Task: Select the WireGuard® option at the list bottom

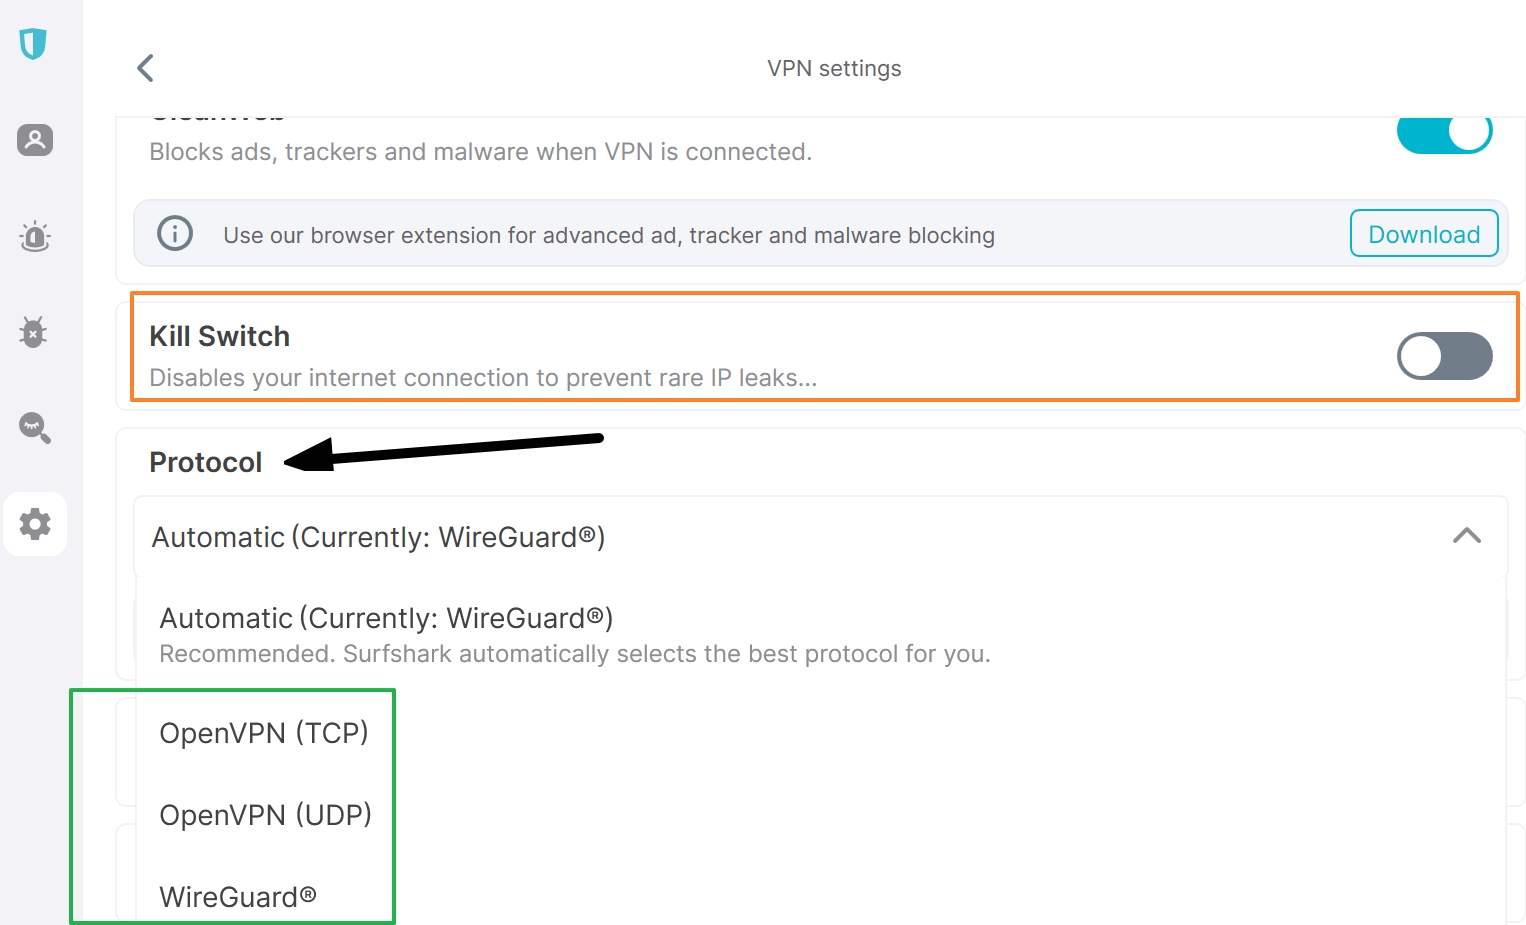Action: coord(238,897)
